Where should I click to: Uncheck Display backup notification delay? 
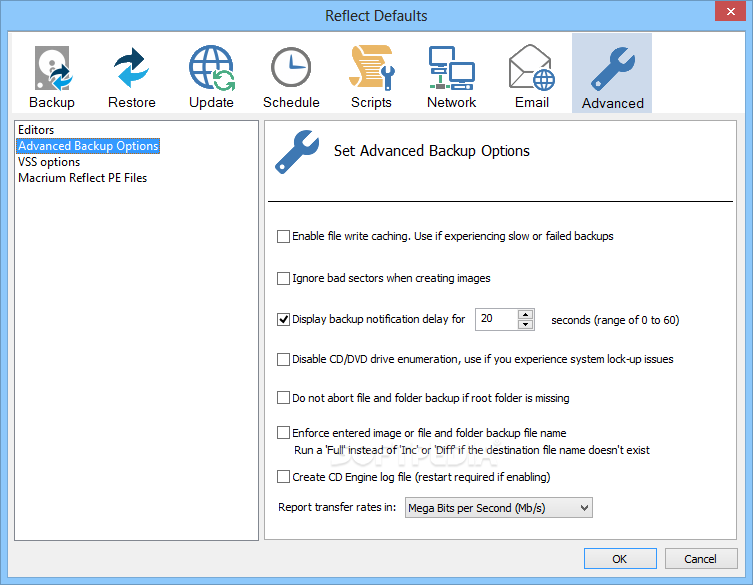[x=283, y=319]
